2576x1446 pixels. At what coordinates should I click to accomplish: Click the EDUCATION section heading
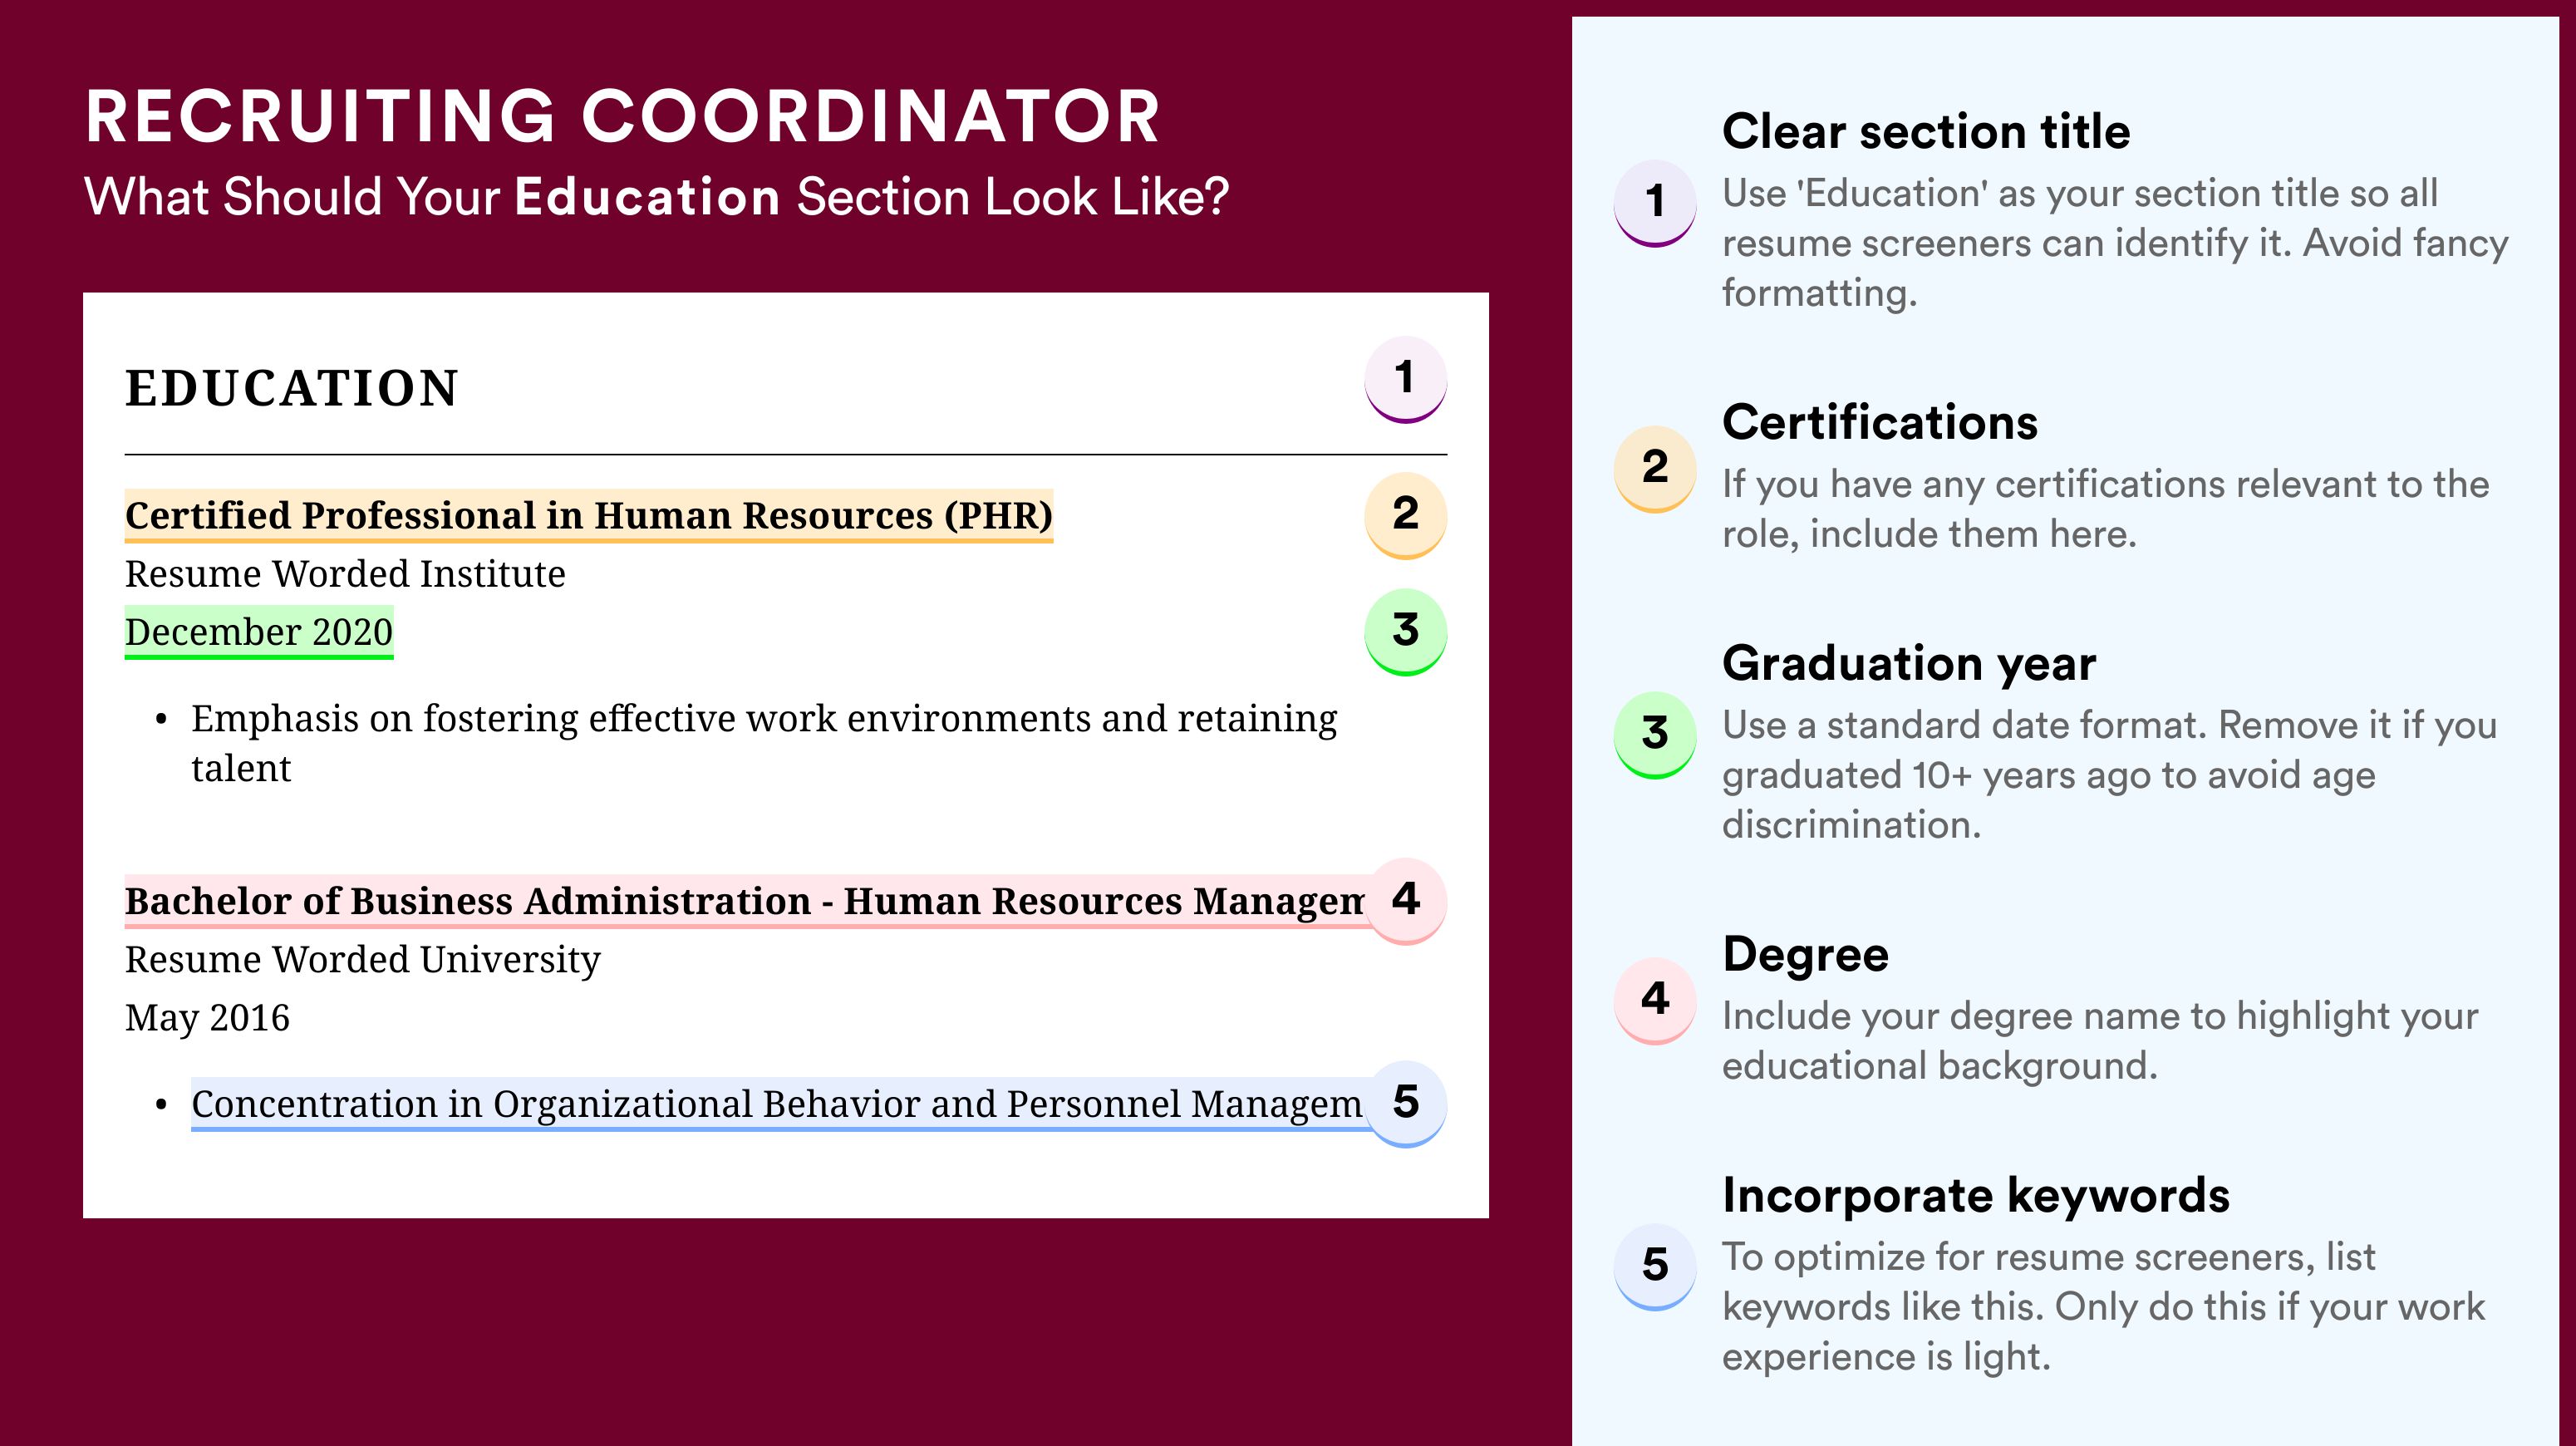[x=291, y=388]
